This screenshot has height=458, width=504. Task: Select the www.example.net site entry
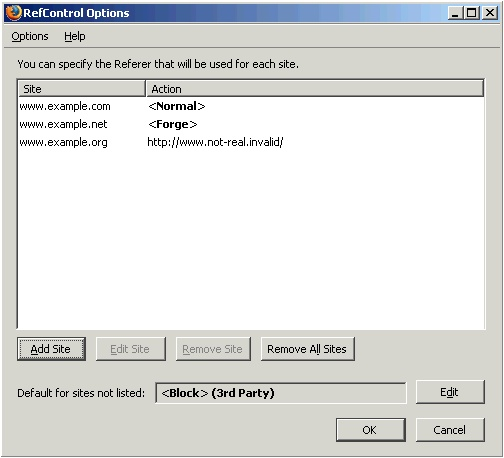click(63, 124)
